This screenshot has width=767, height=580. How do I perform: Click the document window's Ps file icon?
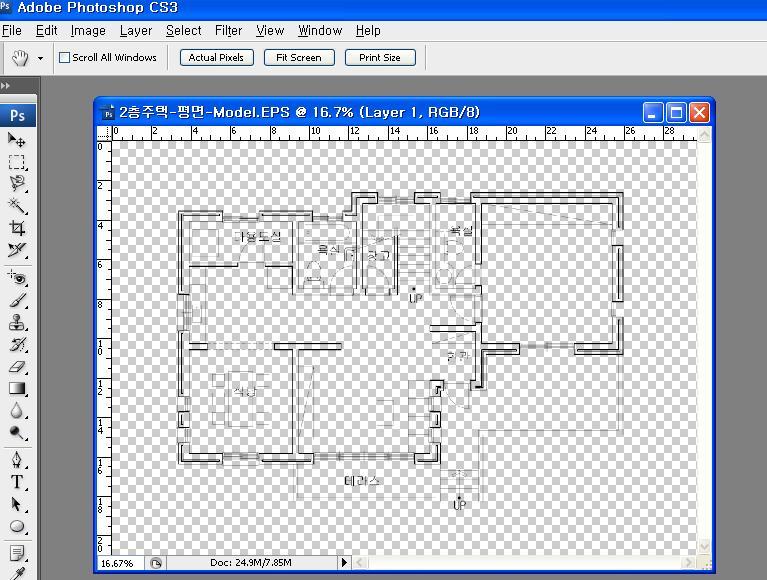tap(108, 112)
